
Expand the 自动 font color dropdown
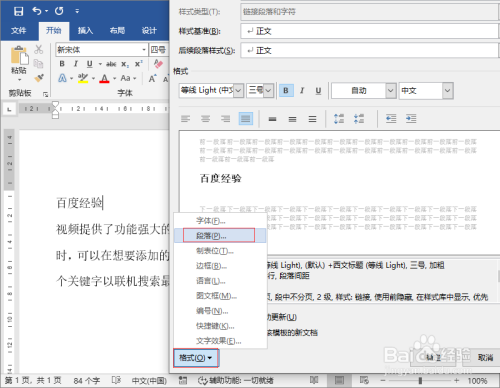(x=390, y=90)
